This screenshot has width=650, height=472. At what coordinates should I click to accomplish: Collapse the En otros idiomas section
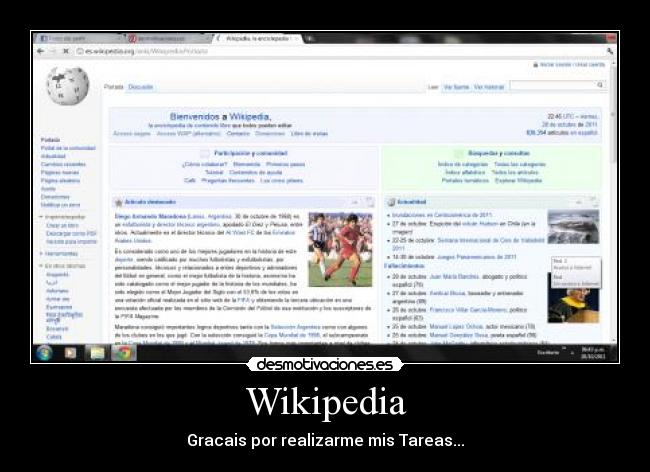63,266
